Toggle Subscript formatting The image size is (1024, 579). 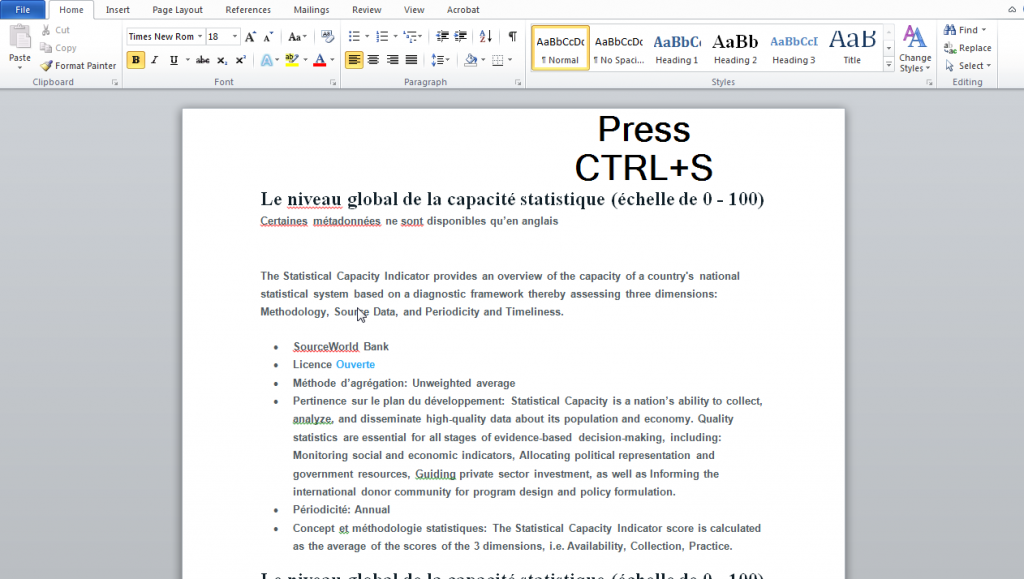tap(222, 60)
